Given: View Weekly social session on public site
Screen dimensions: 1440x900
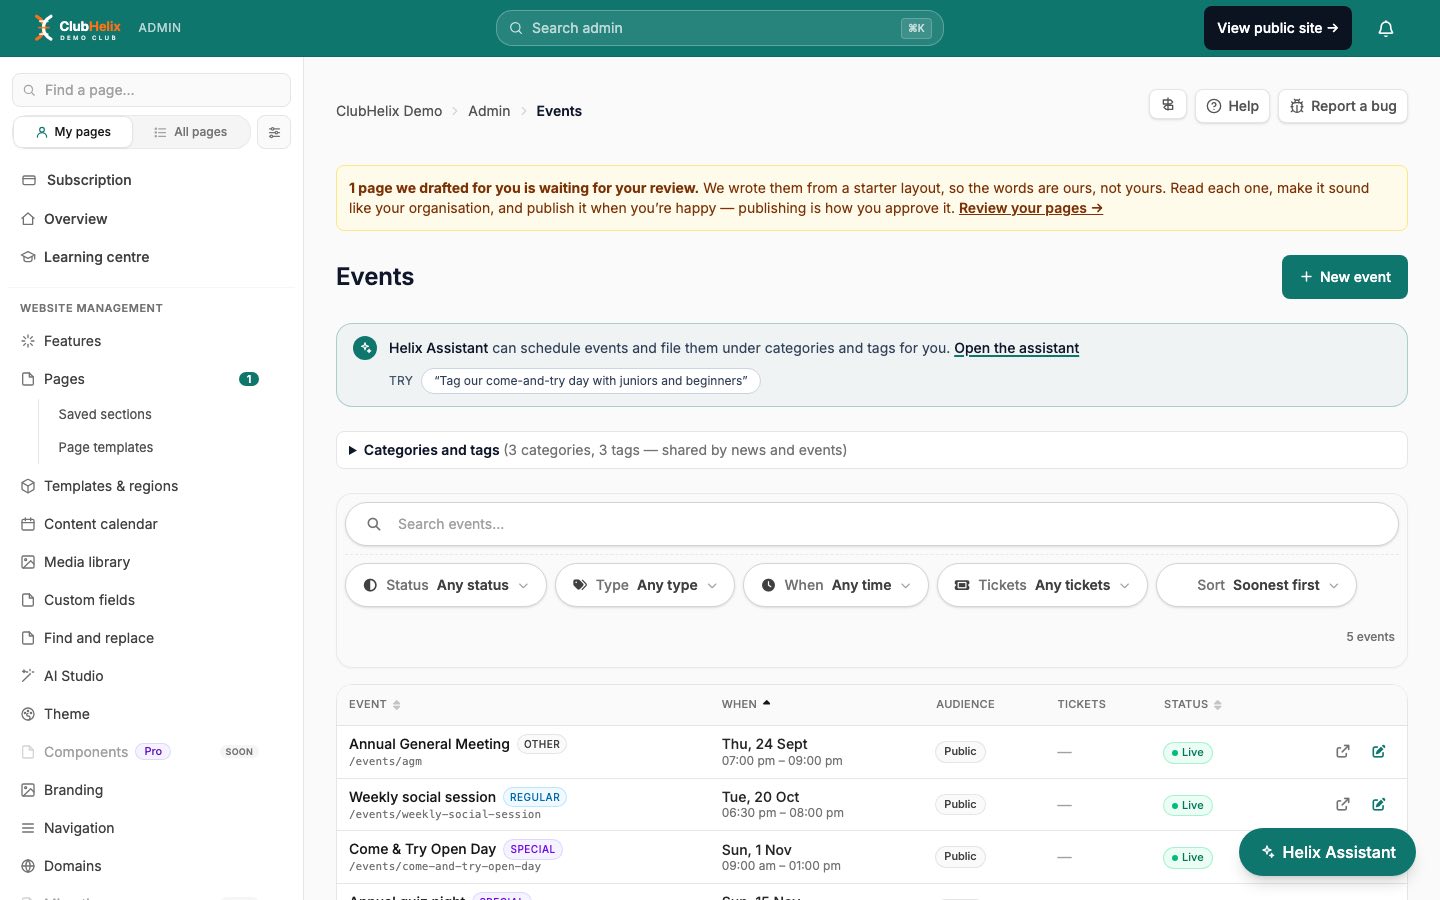Looking at the screenshot, I should 1343,804.
